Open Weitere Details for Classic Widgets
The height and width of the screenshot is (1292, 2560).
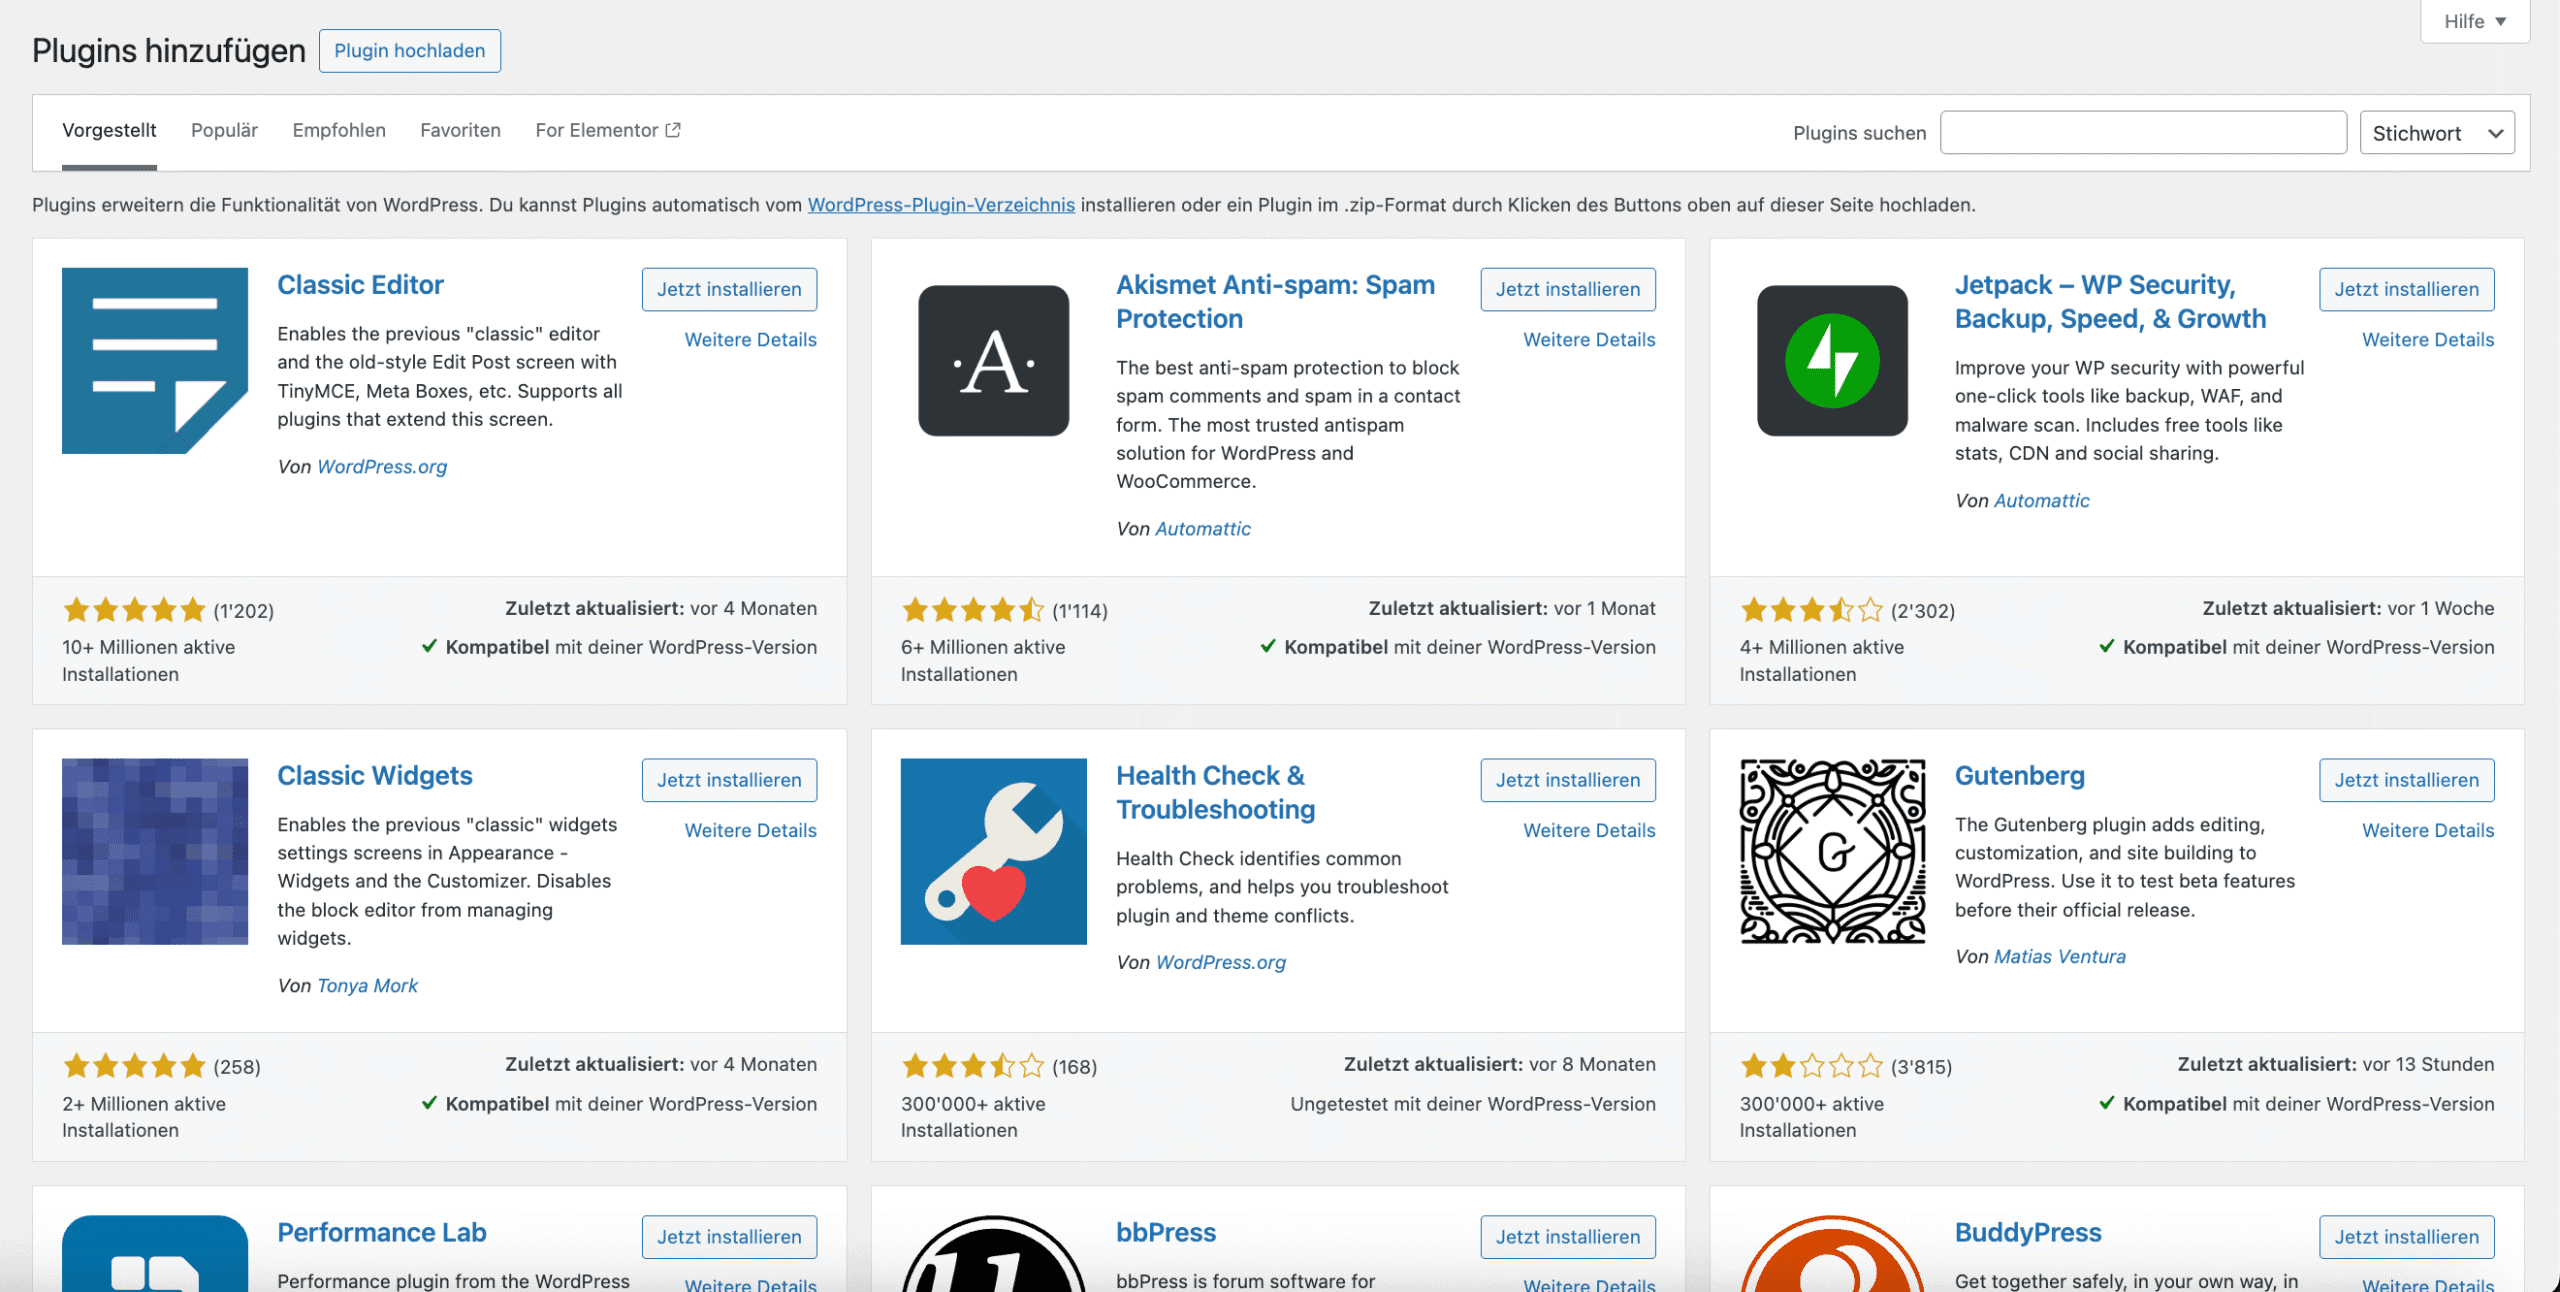(750, 831)
